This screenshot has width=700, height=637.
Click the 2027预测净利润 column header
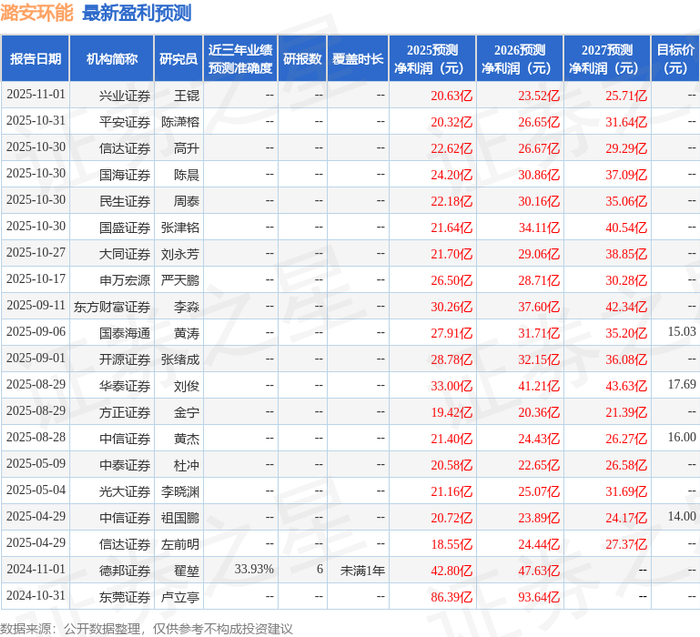pyautogui.click(x=607, y=59)
